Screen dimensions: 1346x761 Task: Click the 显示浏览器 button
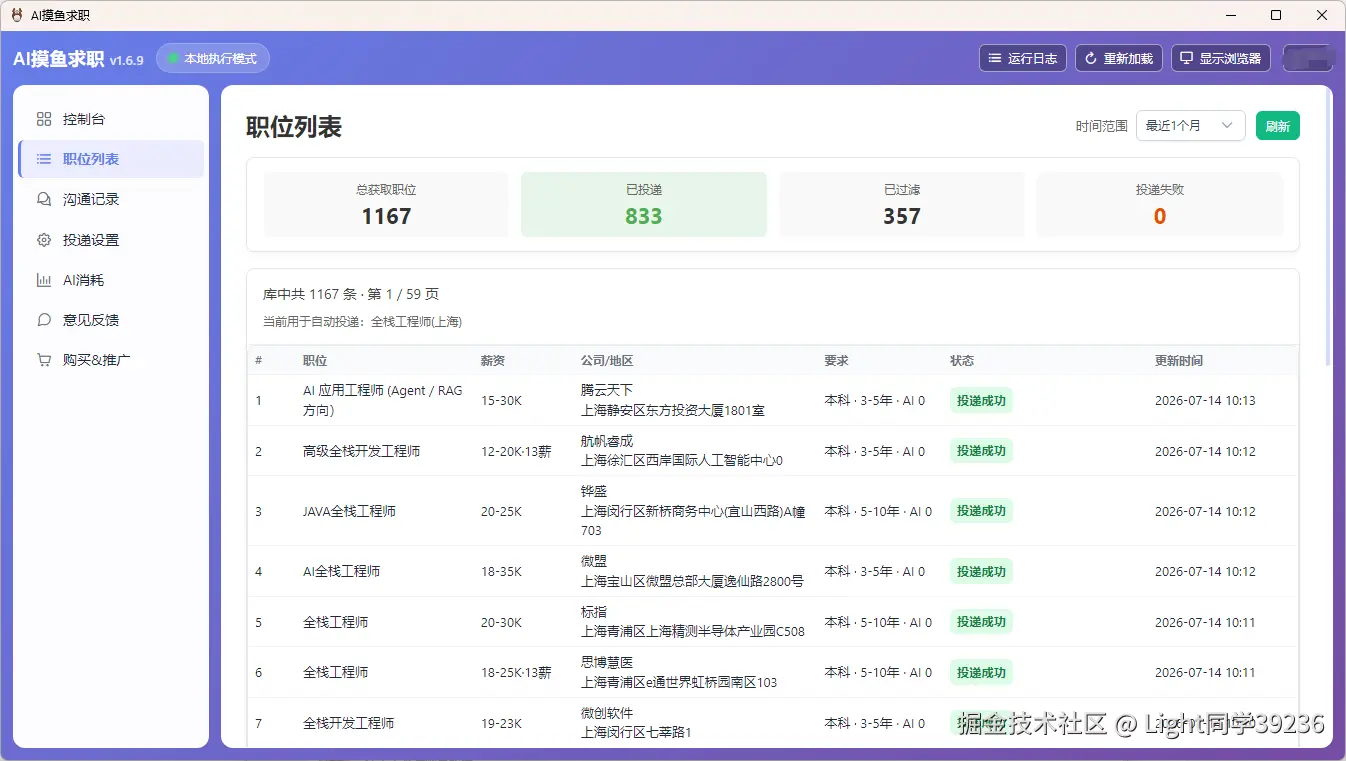point(1221,58)
